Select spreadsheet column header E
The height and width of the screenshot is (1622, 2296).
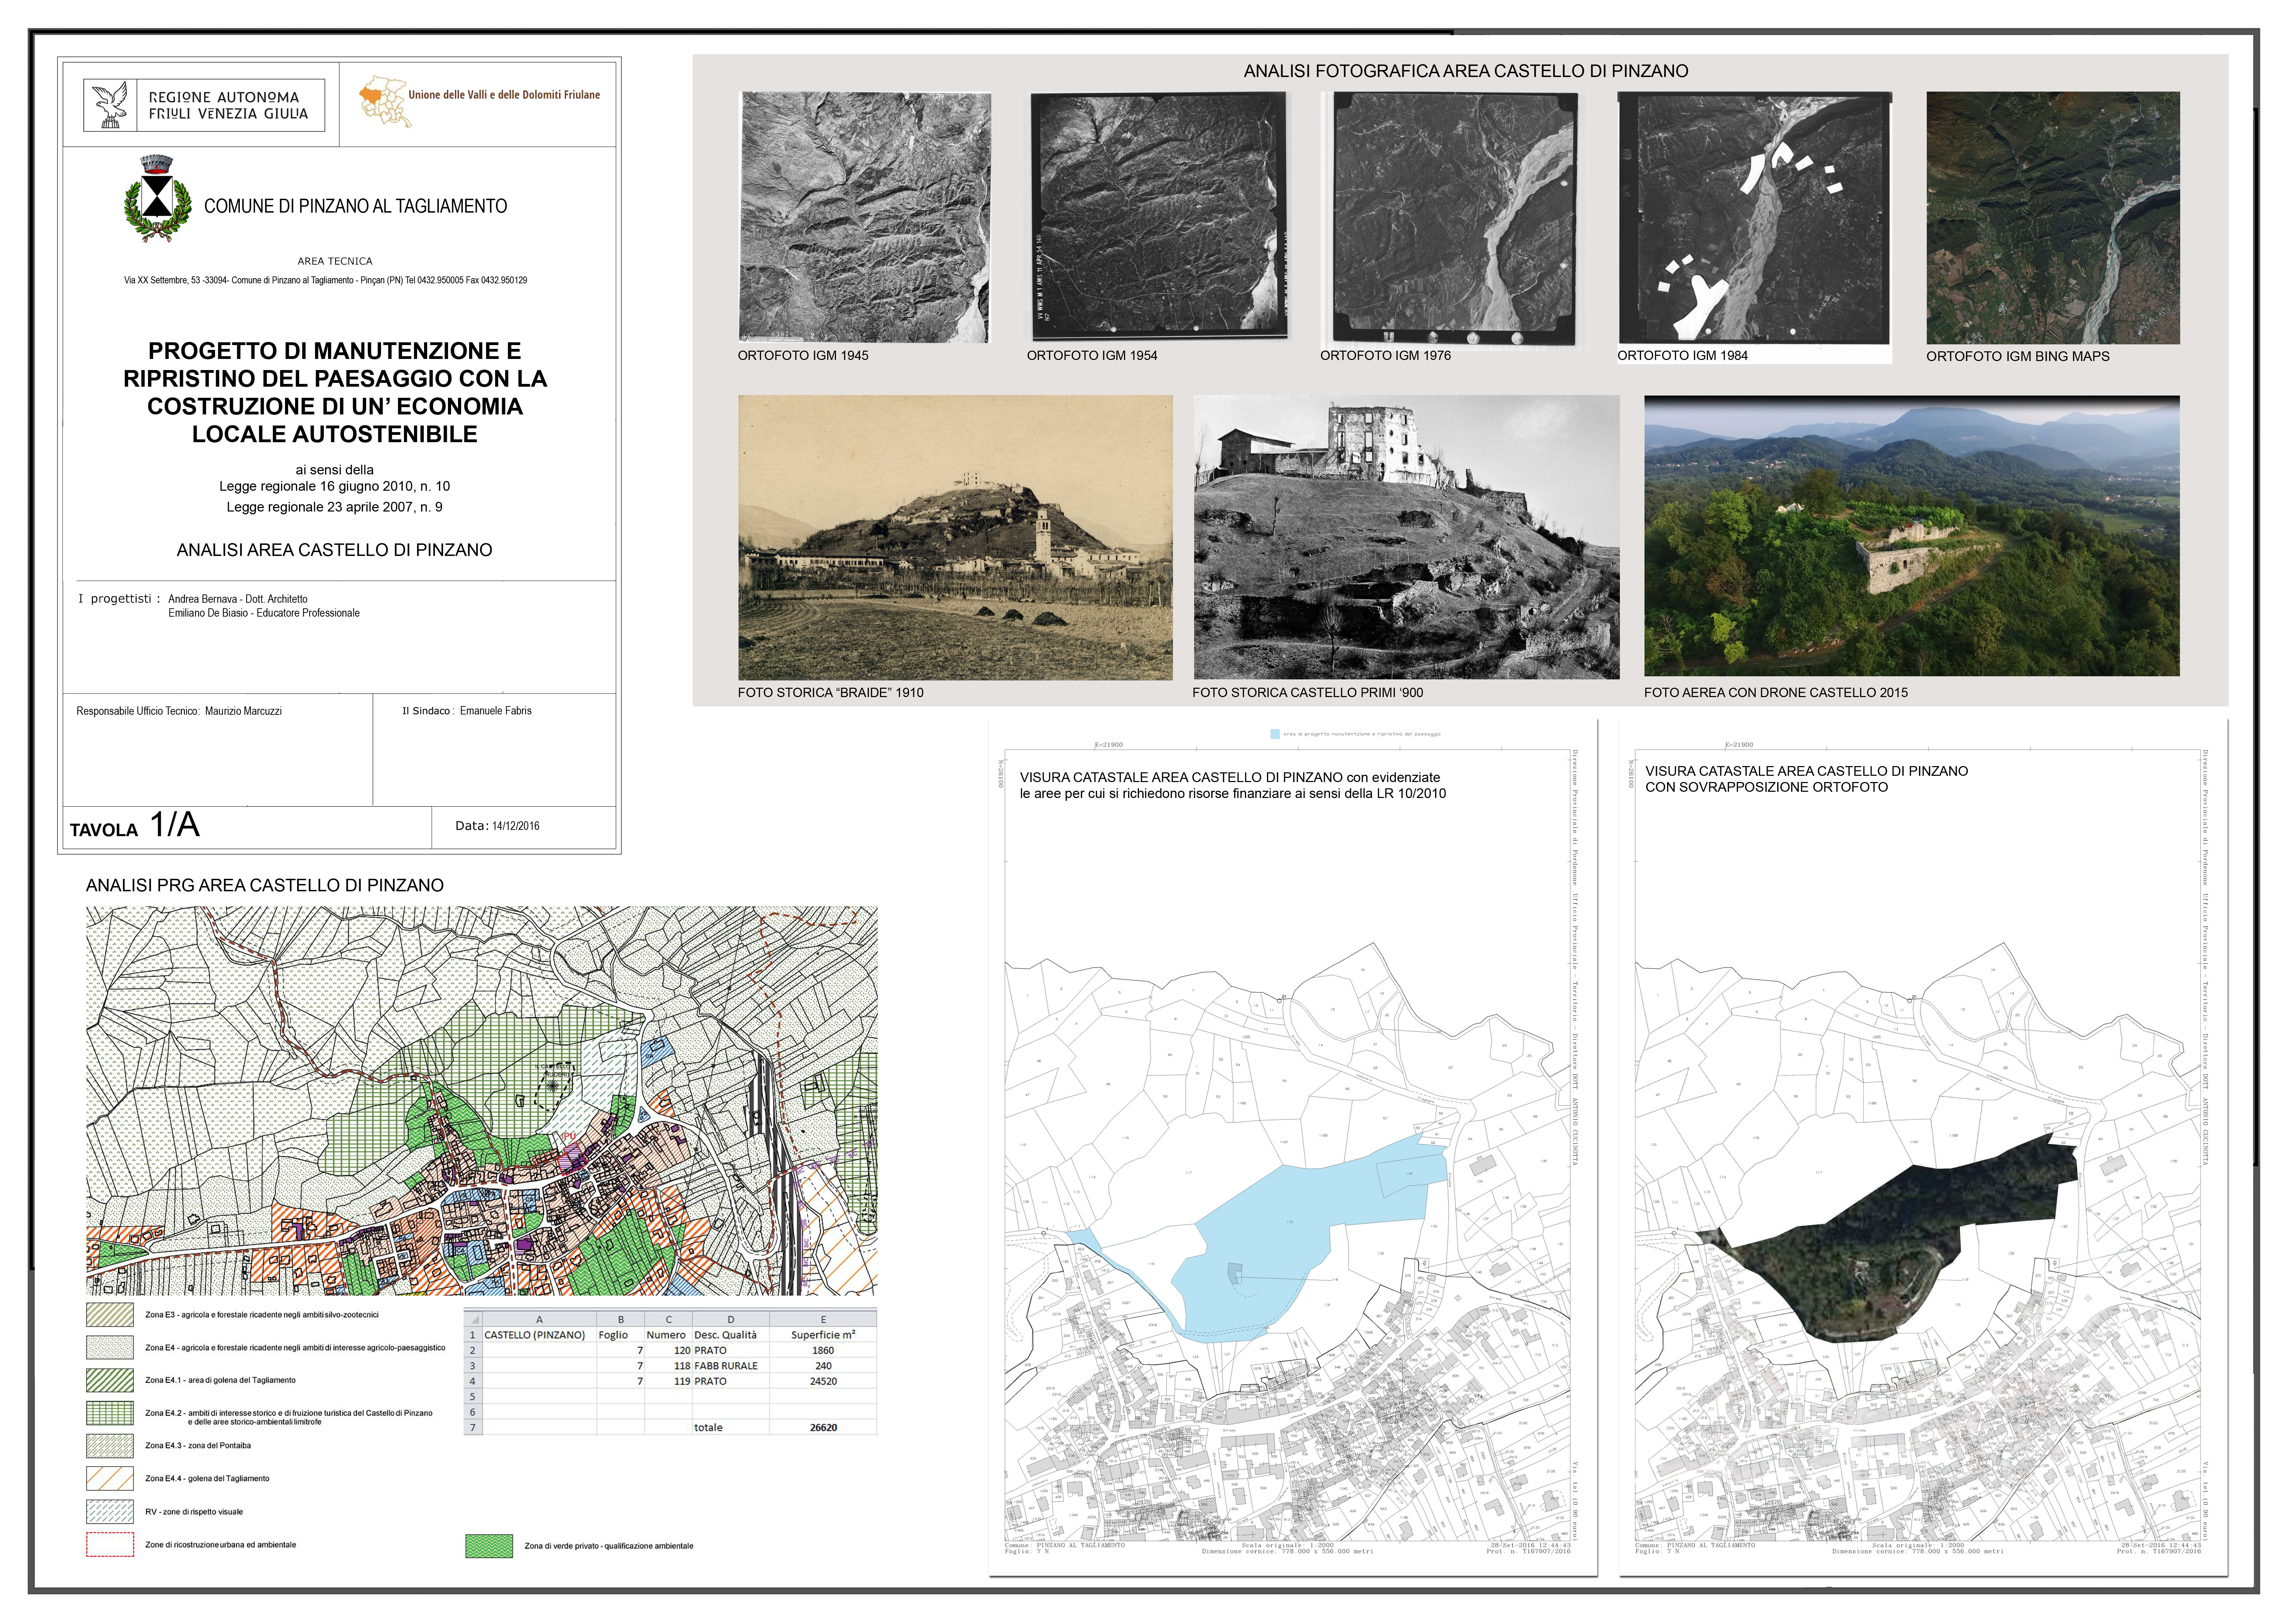[823, 1319]
